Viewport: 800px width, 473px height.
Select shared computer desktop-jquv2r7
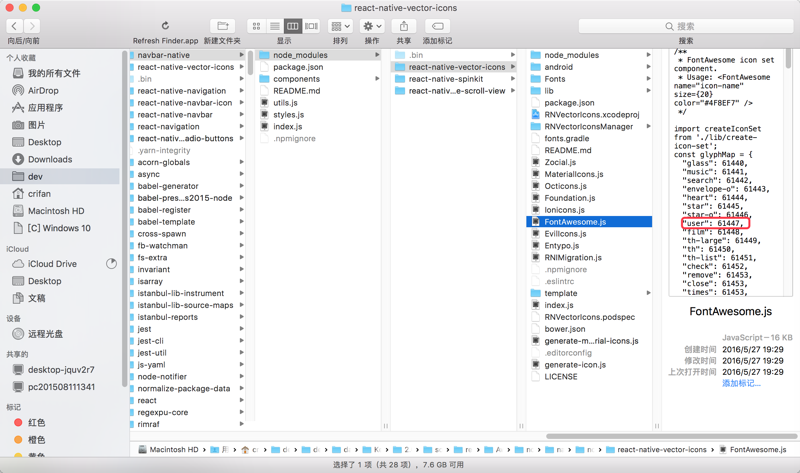click(x=61, y=370)
